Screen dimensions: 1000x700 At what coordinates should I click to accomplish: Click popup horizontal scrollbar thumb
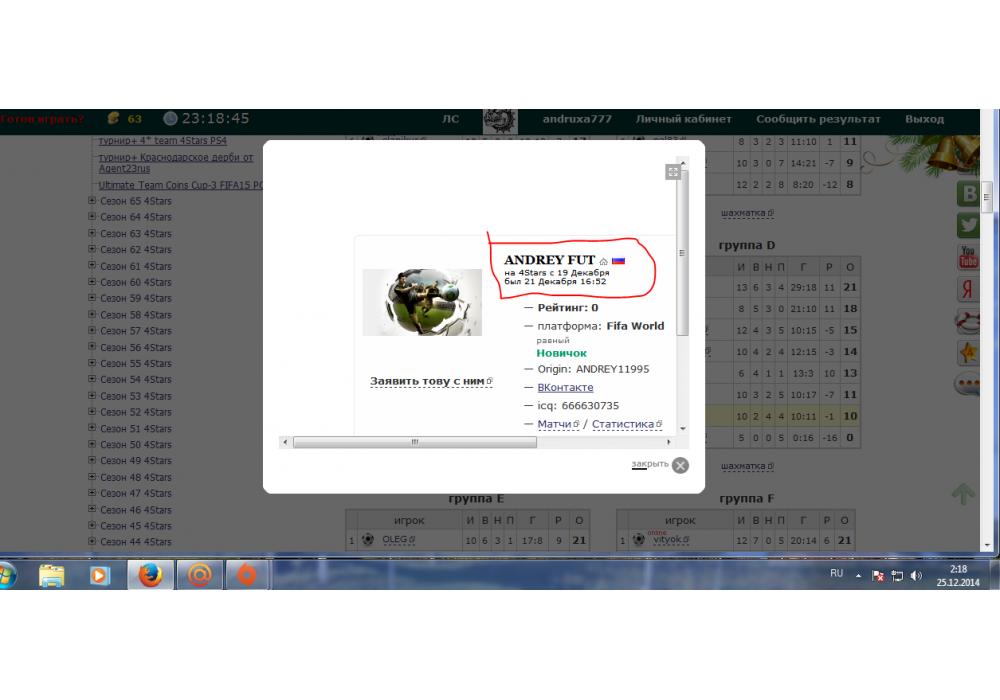[x=415, y=442]
